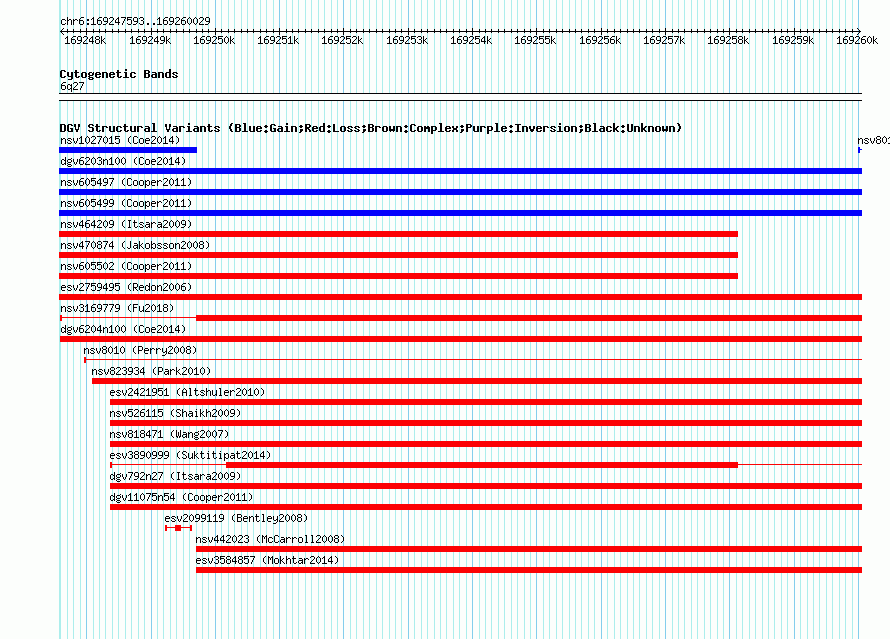Viewport: 890px width, 639px height.
Task: Click the thin red nsv8010 line
Action: 473,360
